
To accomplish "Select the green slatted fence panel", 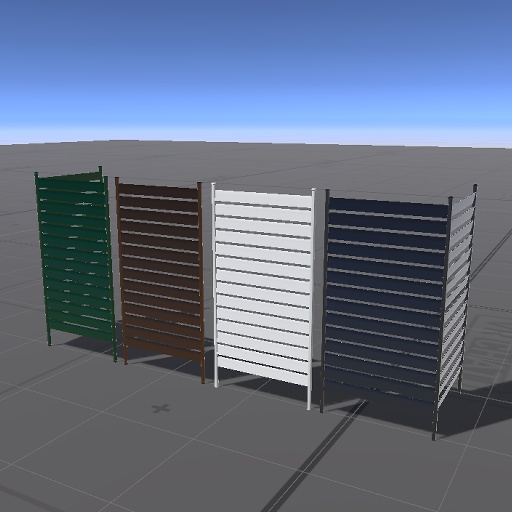I will pos(76,263).
